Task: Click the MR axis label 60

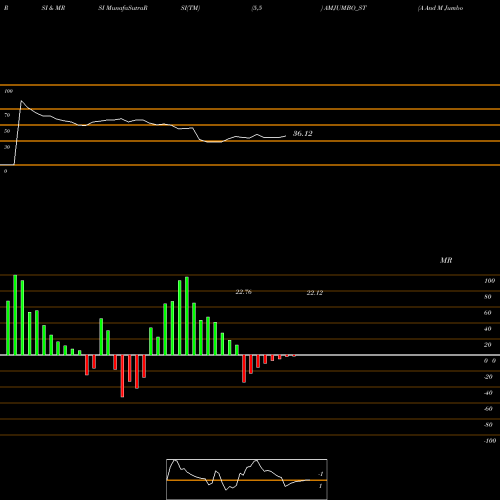Action: [488, 313]
